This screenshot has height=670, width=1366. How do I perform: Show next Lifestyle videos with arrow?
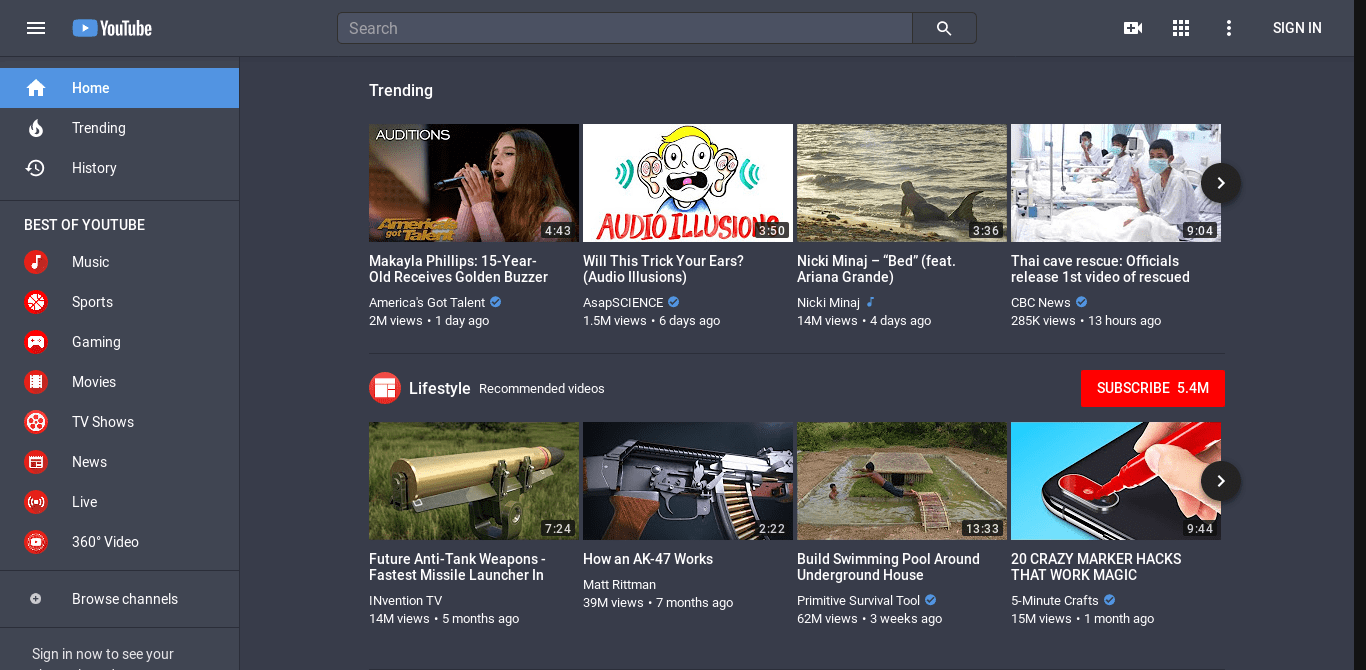[x=1221, y=481]
